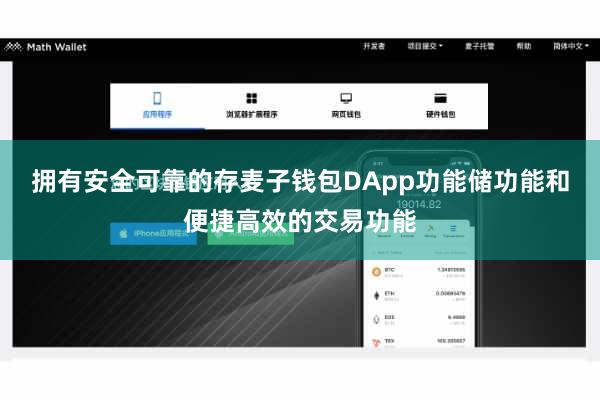Click the Math Wallet logo
This screenshot has height=400, width=600.
(46, 47)
